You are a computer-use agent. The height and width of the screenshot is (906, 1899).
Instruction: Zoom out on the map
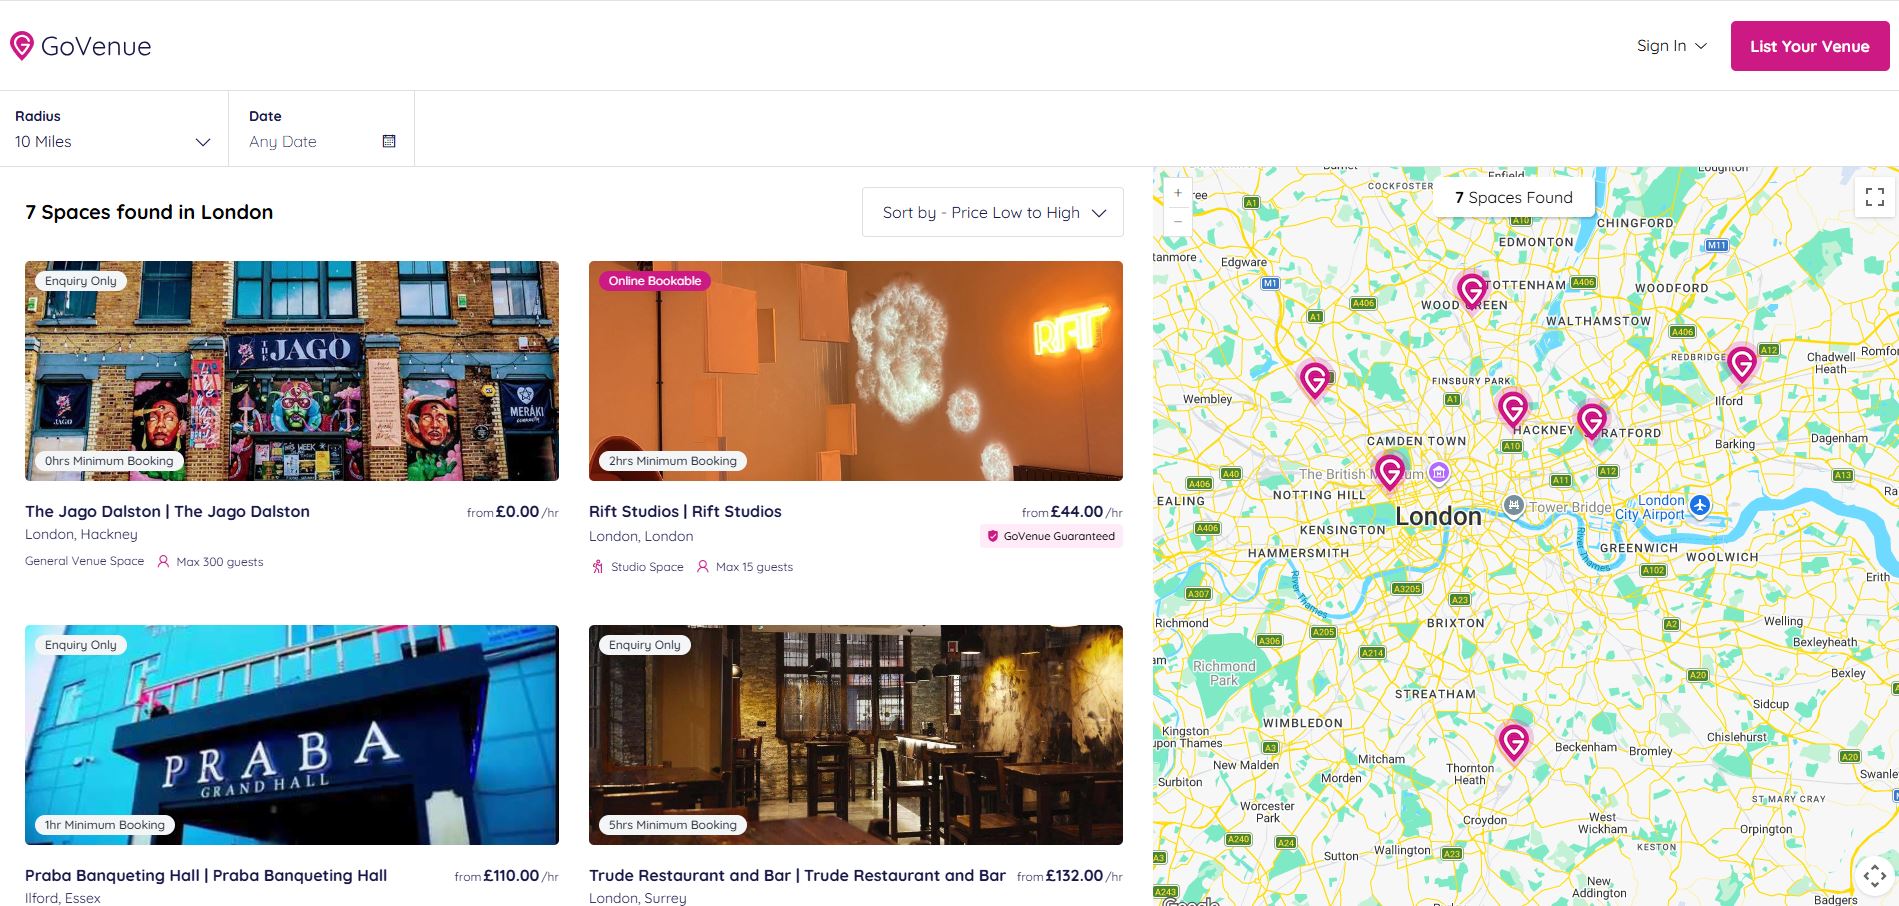tap(1178, 221)
